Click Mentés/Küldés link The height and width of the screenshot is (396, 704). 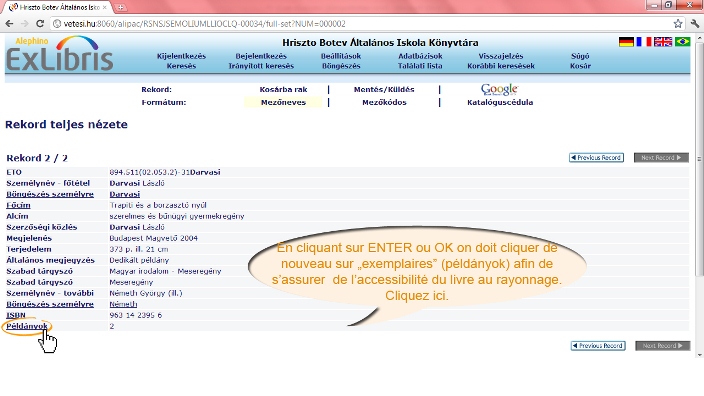pyautogui.click(x=384, y=89)
